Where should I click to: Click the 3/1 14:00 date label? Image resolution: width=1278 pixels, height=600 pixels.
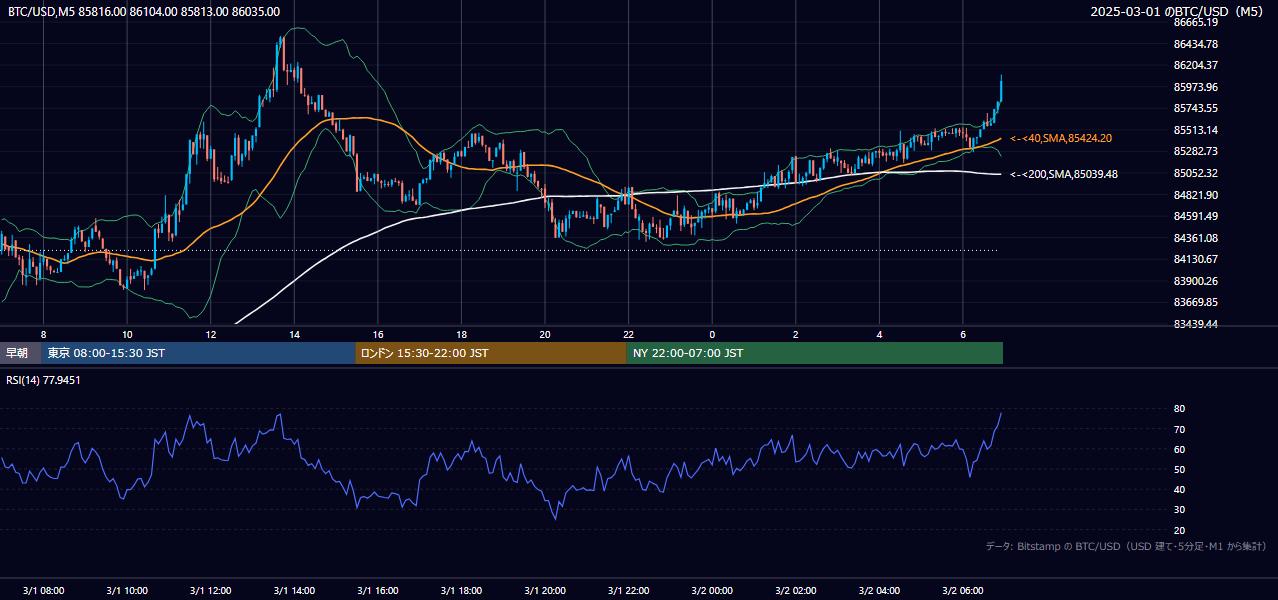click(x=294, y=591)
